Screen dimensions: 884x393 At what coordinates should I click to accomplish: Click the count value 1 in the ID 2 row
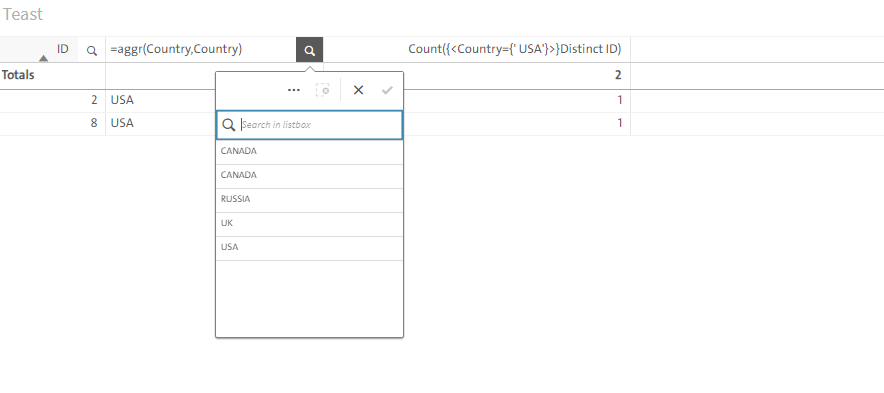[620, 101]
